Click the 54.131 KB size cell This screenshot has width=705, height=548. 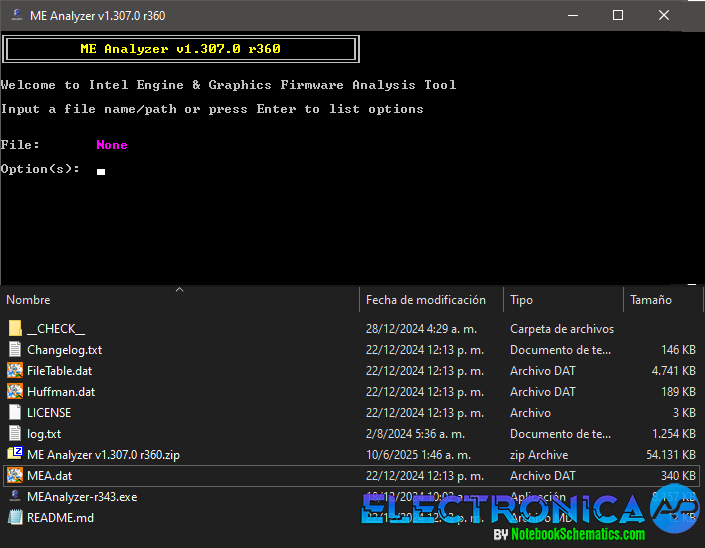click(671, 455)
